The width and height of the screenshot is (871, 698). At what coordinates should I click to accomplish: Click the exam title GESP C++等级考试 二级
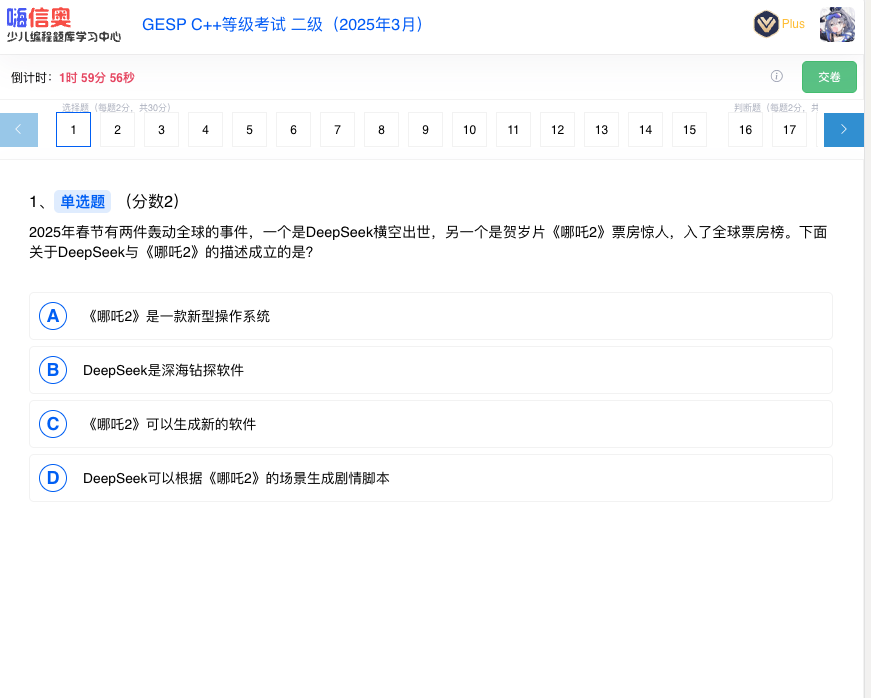point(283,24)
